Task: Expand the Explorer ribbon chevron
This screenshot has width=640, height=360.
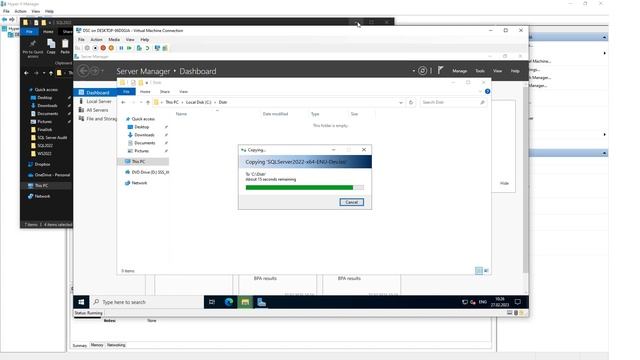Action: [x=480, y=91]
